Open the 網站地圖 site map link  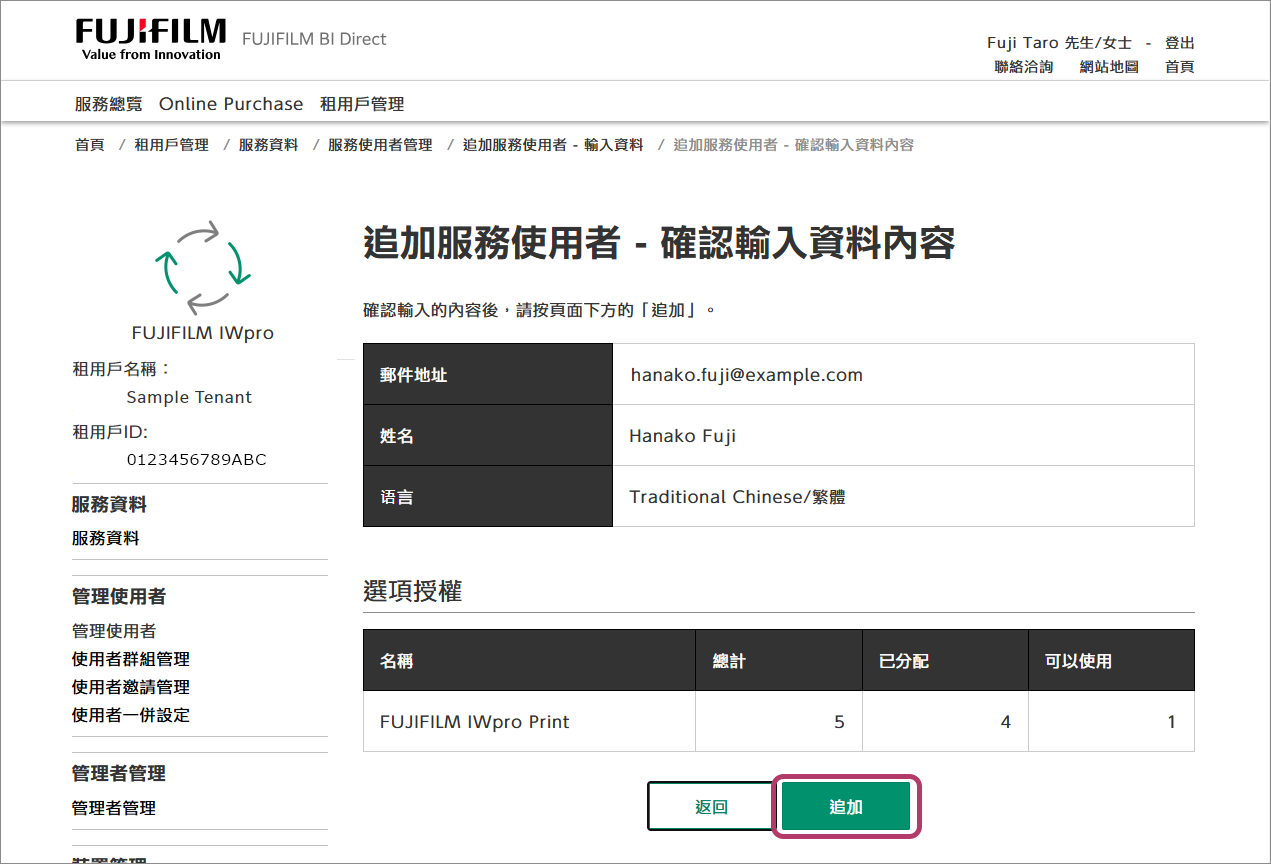pos(1109,67)
